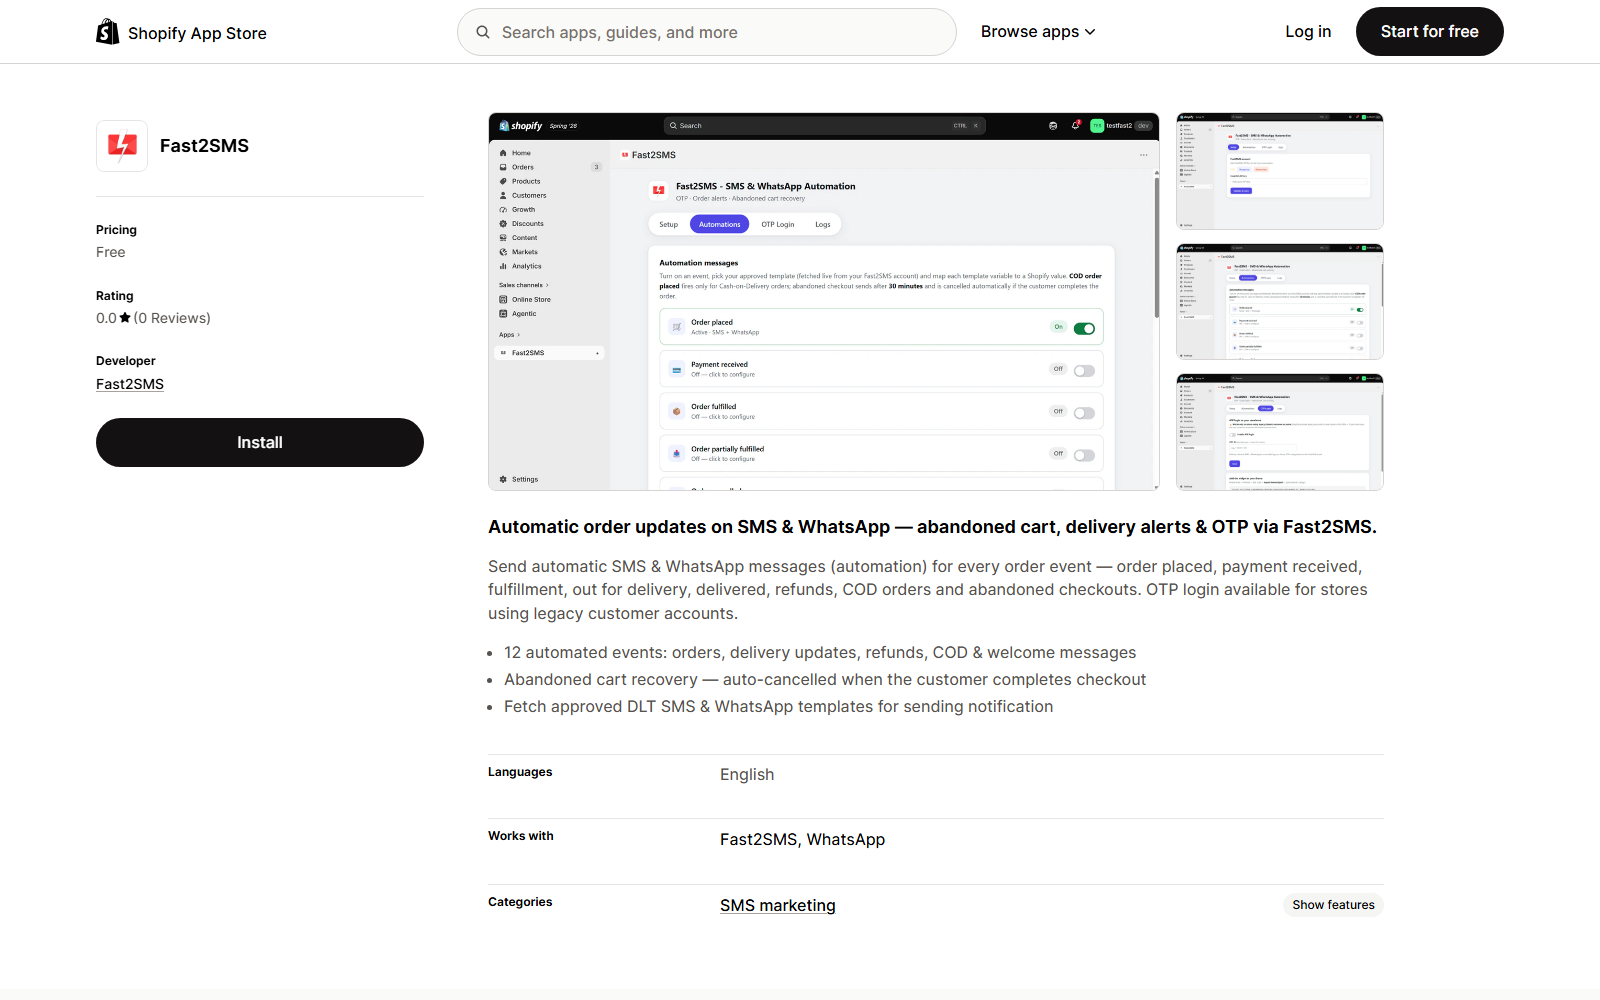Click the Growth icon in the preview sidebar

(503, 209)
